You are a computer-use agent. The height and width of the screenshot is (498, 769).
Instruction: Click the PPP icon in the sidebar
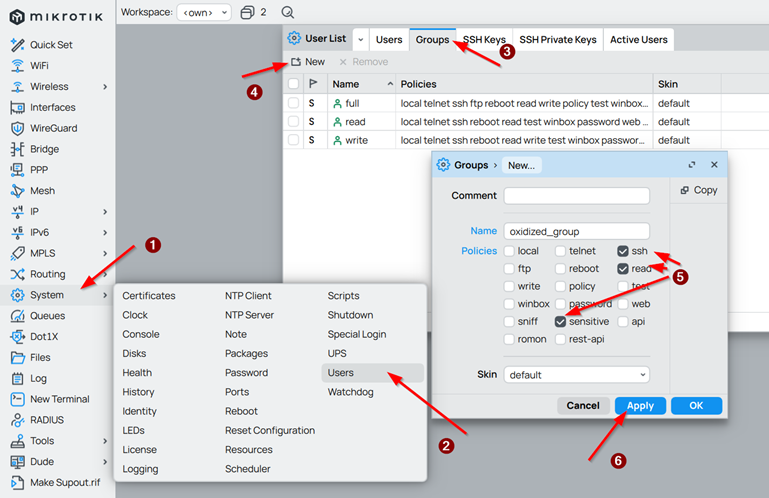click(x=18, y=170)
